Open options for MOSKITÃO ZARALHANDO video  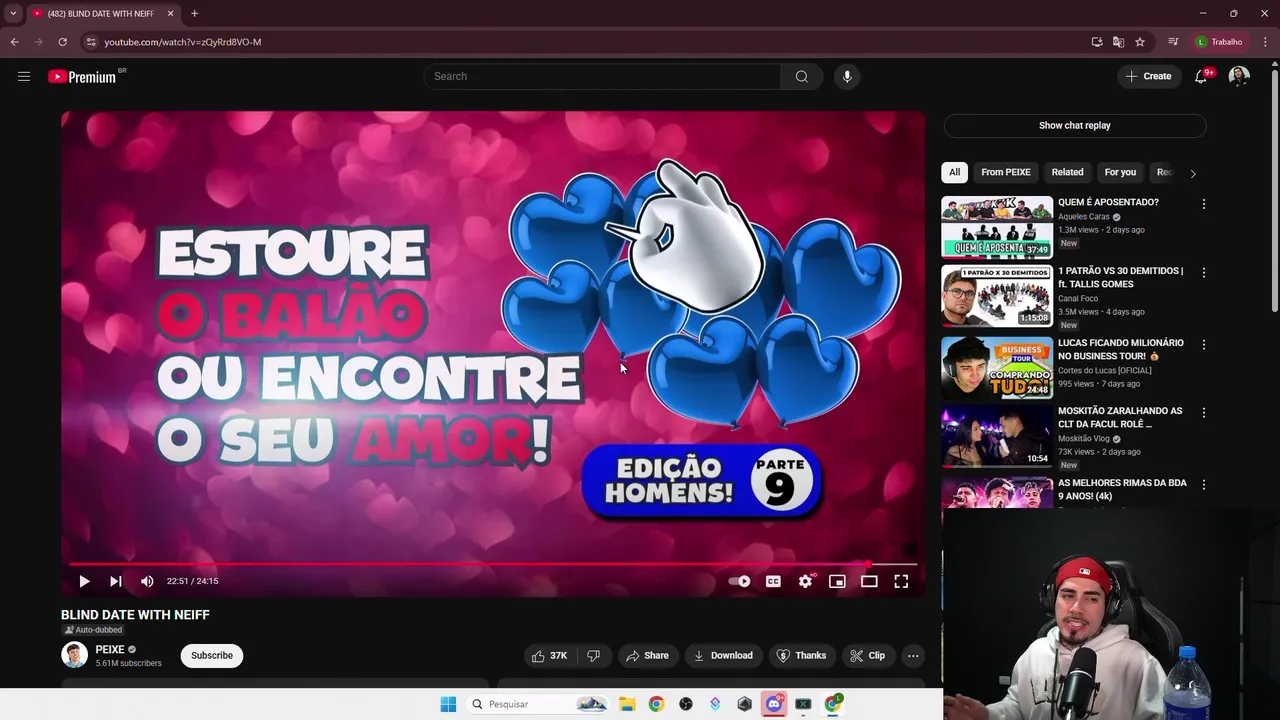(x=1203, y=413)
